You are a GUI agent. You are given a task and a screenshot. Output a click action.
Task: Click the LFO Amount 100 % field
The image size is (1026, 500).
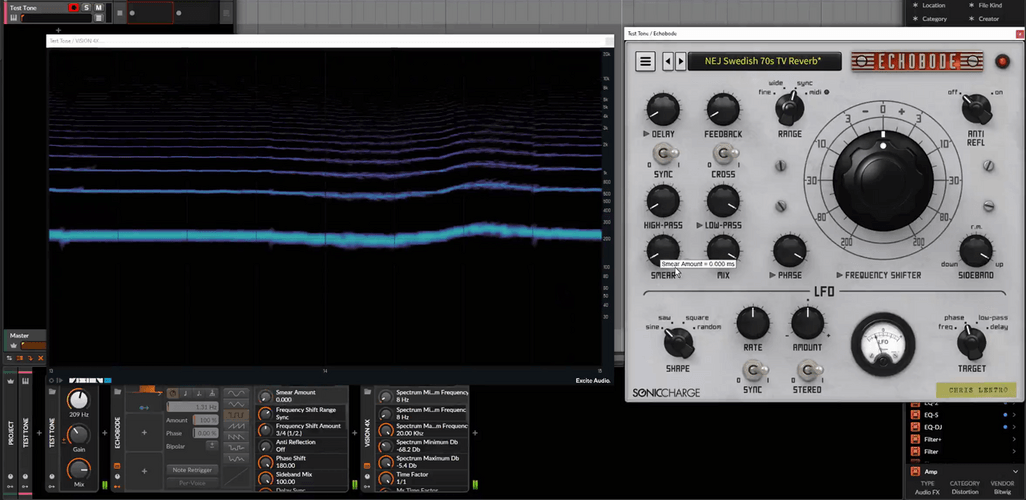pyautogui.click(x=205, y=420)
